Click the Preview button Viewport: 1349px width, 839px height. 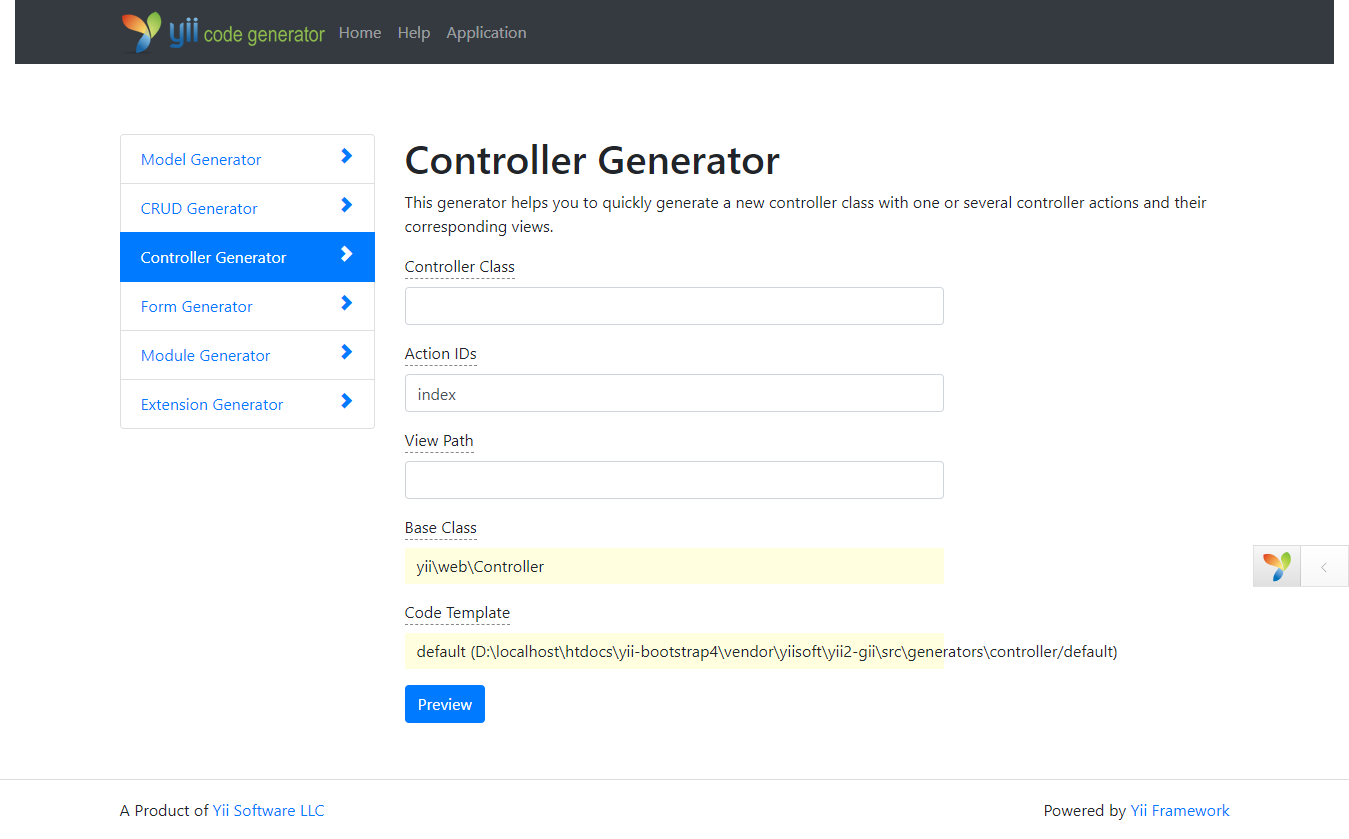[445, 704]
